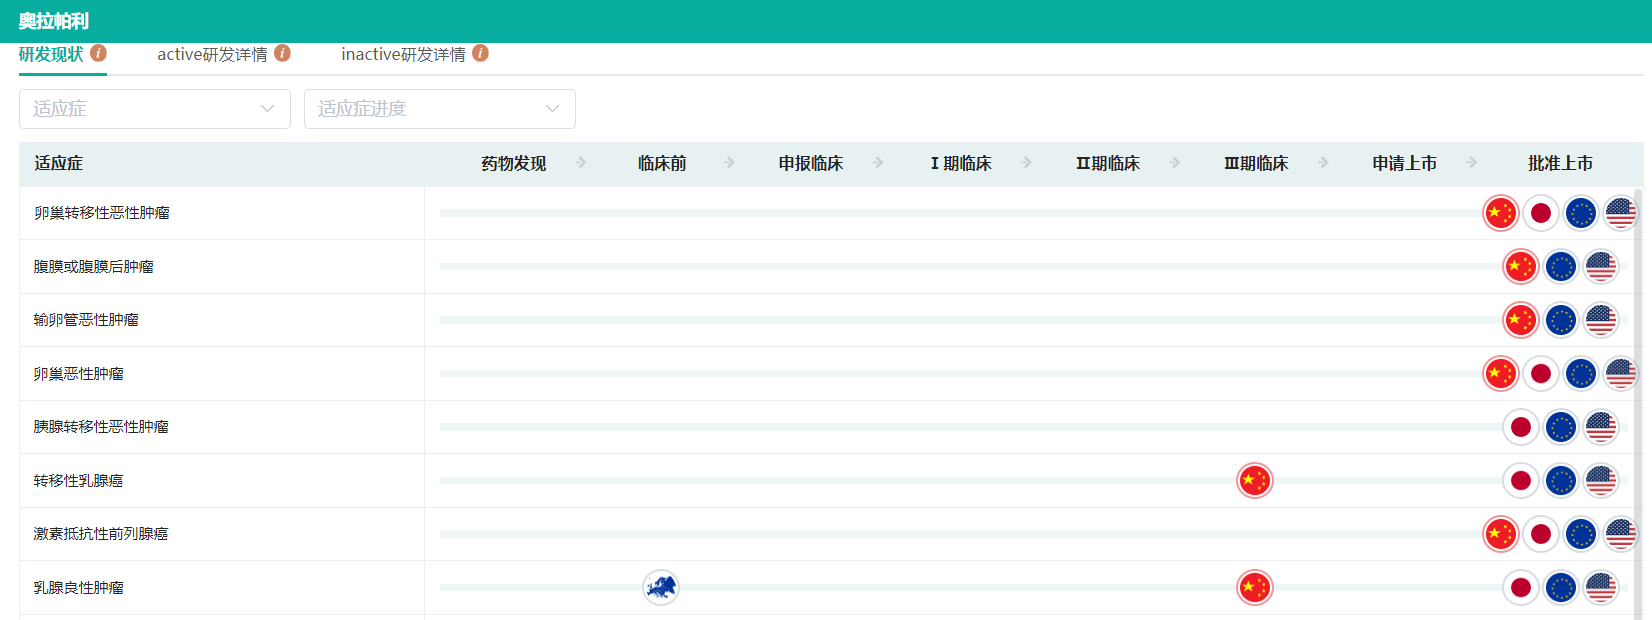Select 激素抵抗性前列腺癌 indication label
The height and width of the screenshot is (620, 1652).
(101, 534)
